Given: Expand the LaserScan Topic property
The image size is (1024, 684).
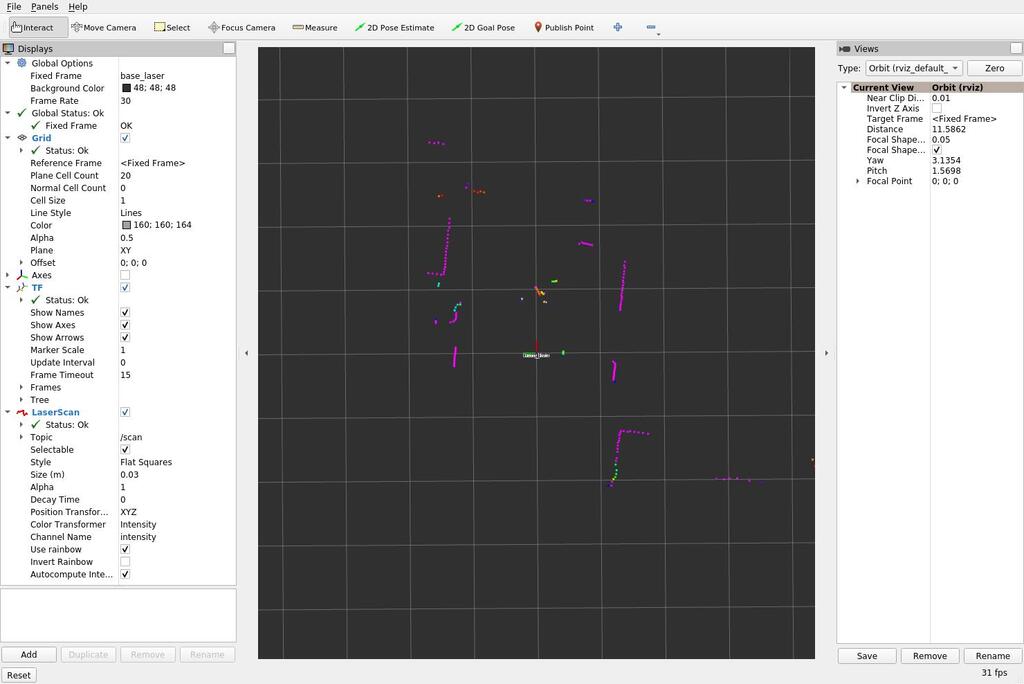Looking at the screenshot, I should 21,437.
